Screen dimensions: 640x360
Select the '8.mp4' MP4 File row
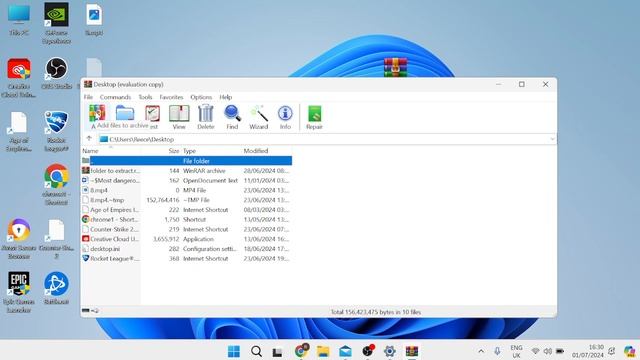tap(187, 190)
